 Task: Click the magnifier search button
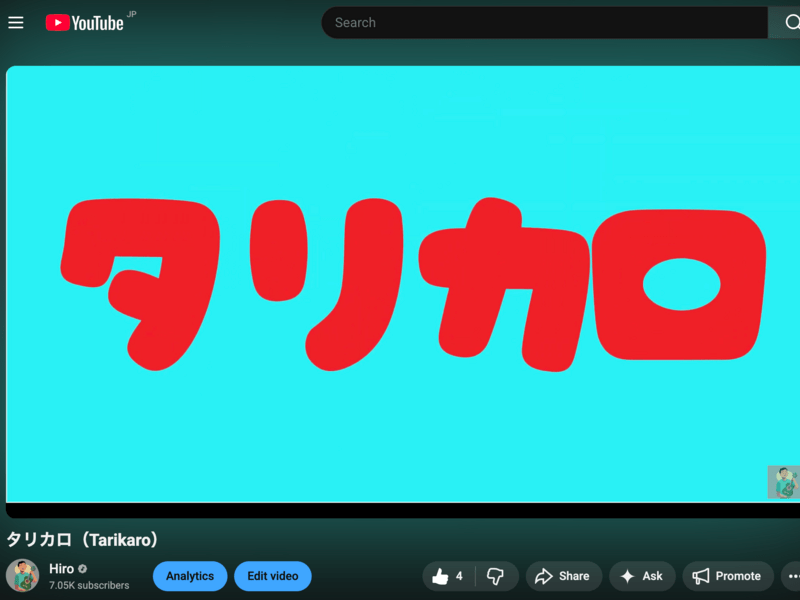[786, 22]
